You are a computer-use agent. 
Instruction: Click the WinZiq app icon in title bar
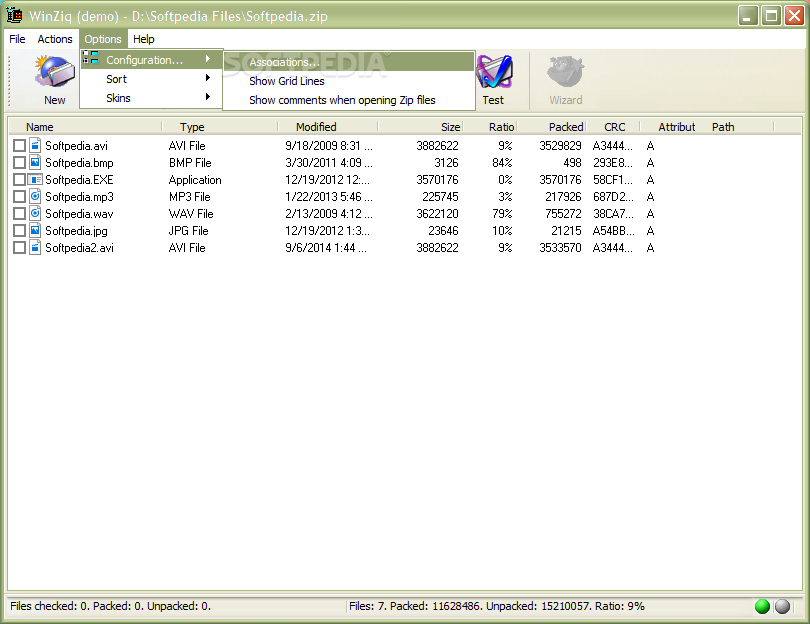pos(14,15)
